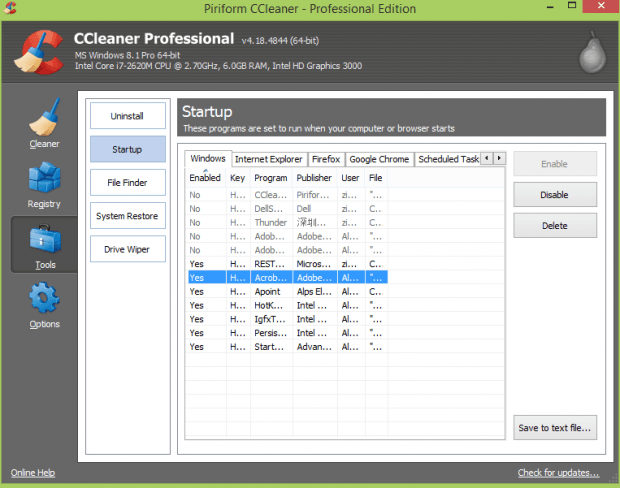Click the CCleaner logo in header

click(39, 52)
